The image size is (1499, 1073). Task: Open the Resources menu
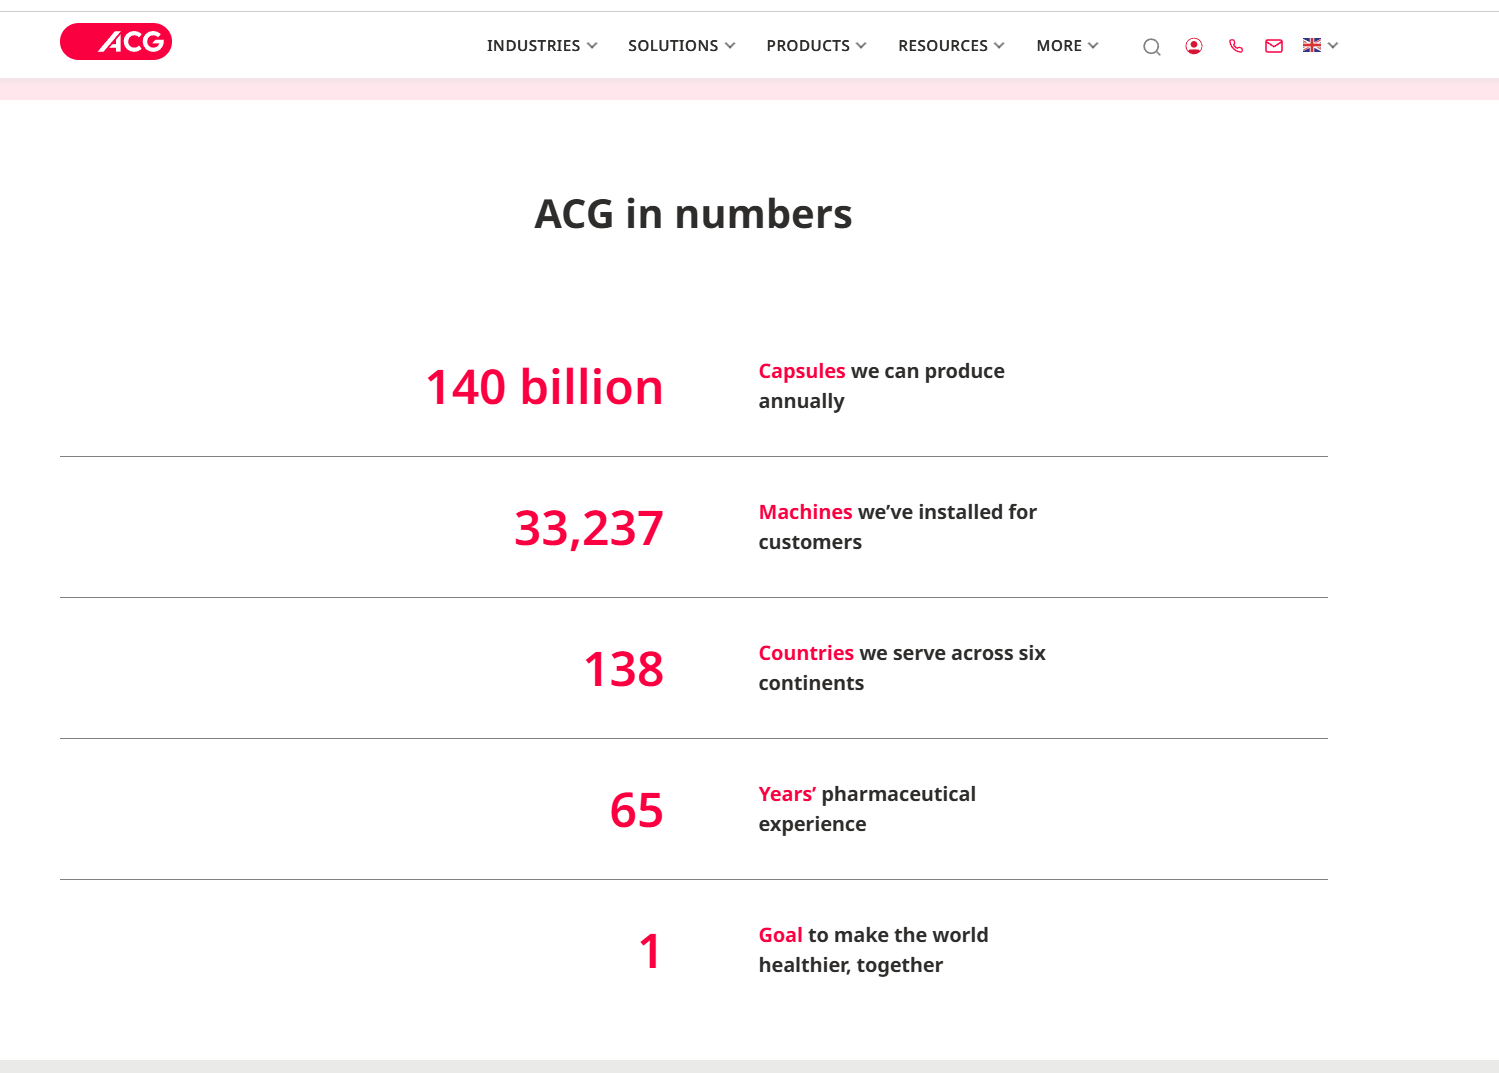tap(942, 46)
